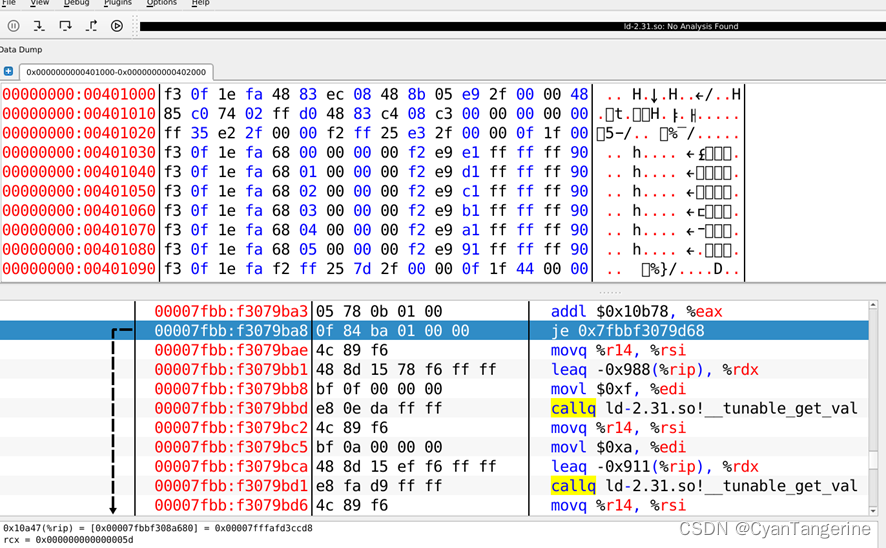Run the debugged program

coord(117,25)
